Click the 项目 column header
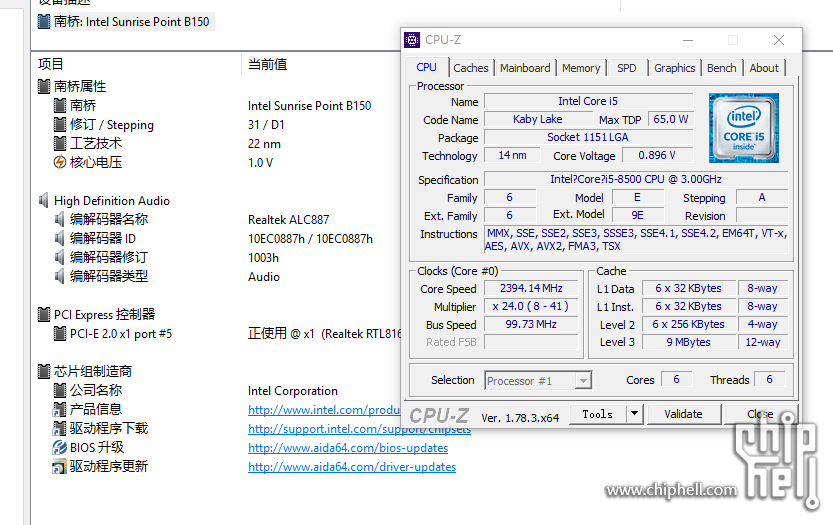This screenshot has height=525, width=833. pyautogui.click(x=51, y=64)
